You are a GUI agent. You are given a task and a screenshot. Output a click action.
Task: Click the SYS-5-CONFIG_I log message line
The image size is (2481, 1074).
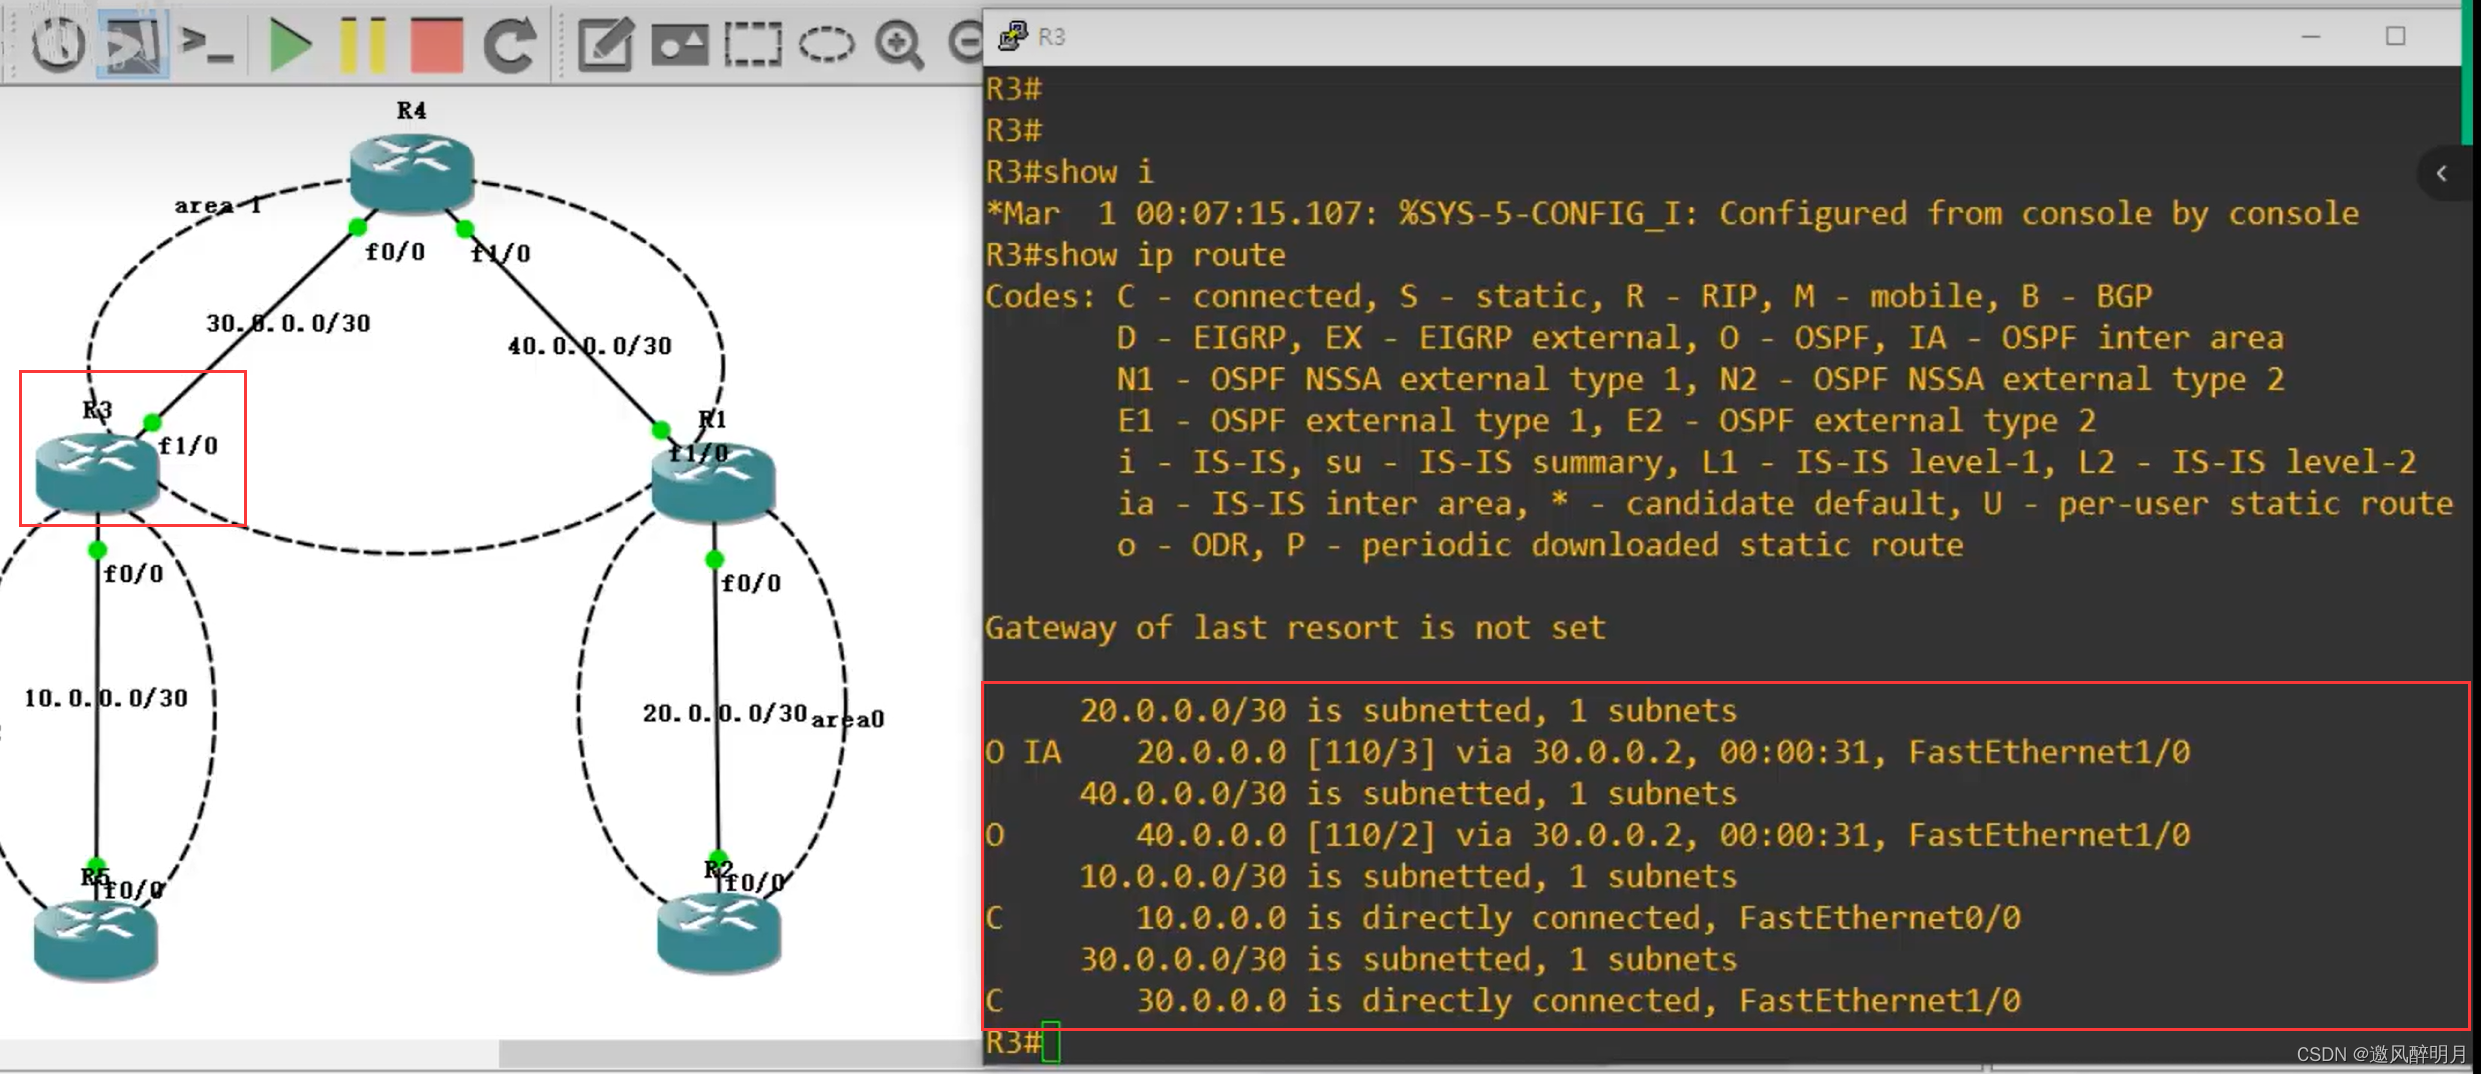[x=1672, y=214]
